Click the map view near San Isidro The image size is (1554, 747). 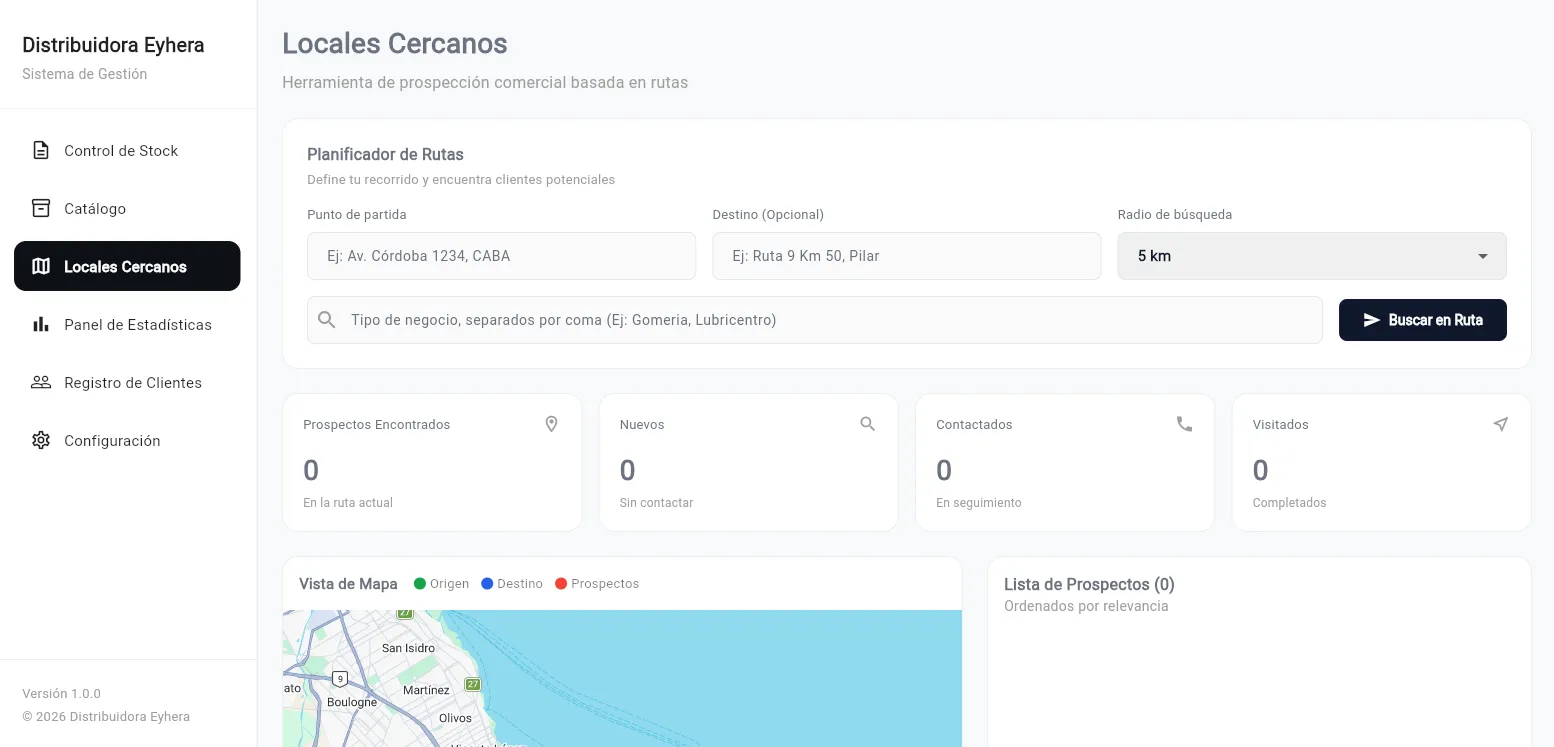click(x=409, y=648)
